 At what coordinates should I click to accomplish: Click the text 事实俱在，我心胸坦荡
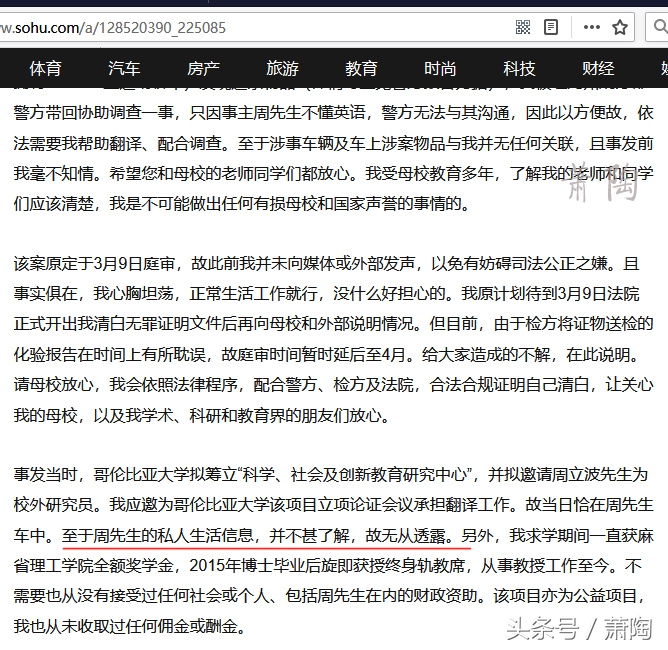[x=93, y=293]
